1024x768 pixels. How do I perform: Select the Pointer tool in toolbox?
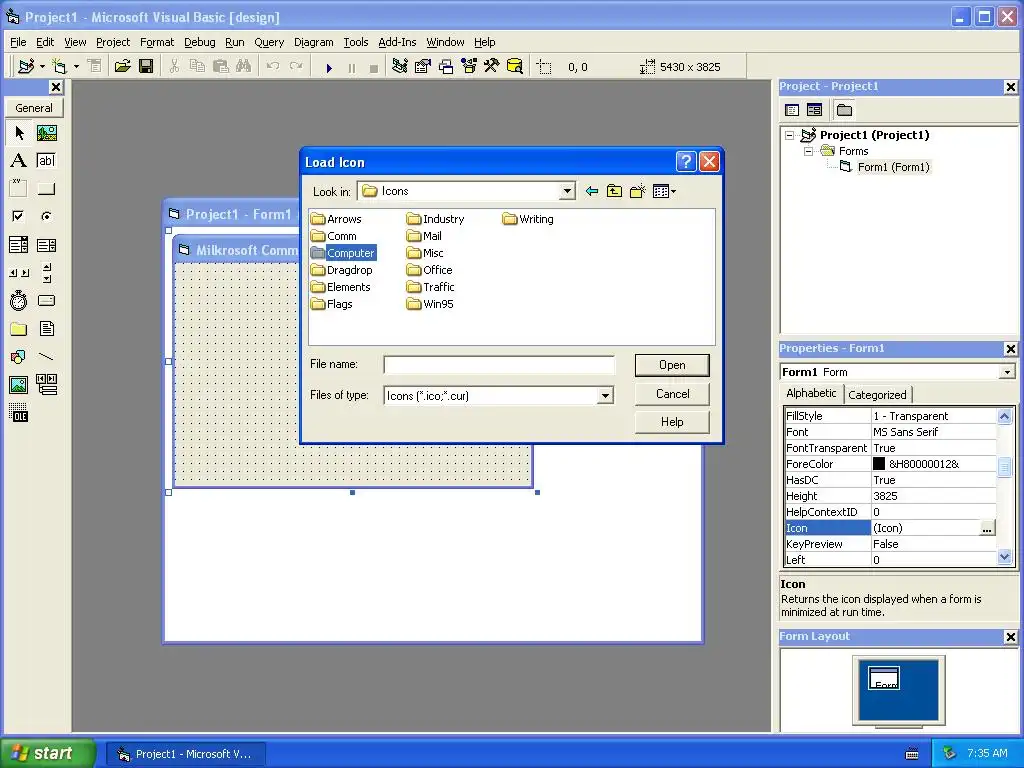click(x=19, y=133)
